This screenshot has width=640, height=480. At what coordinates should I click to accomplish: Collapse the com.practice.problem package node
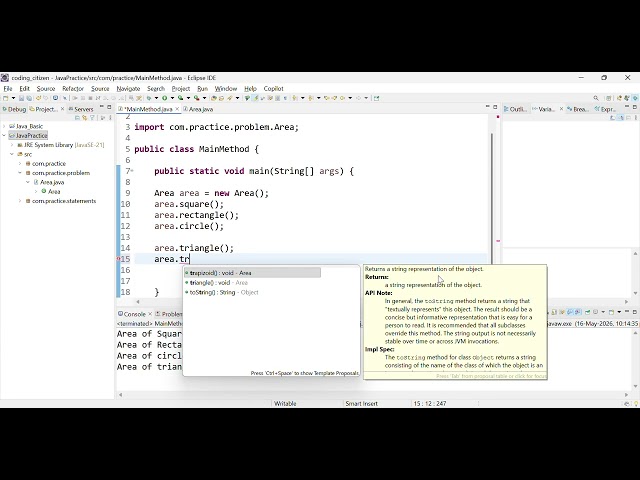20,173
